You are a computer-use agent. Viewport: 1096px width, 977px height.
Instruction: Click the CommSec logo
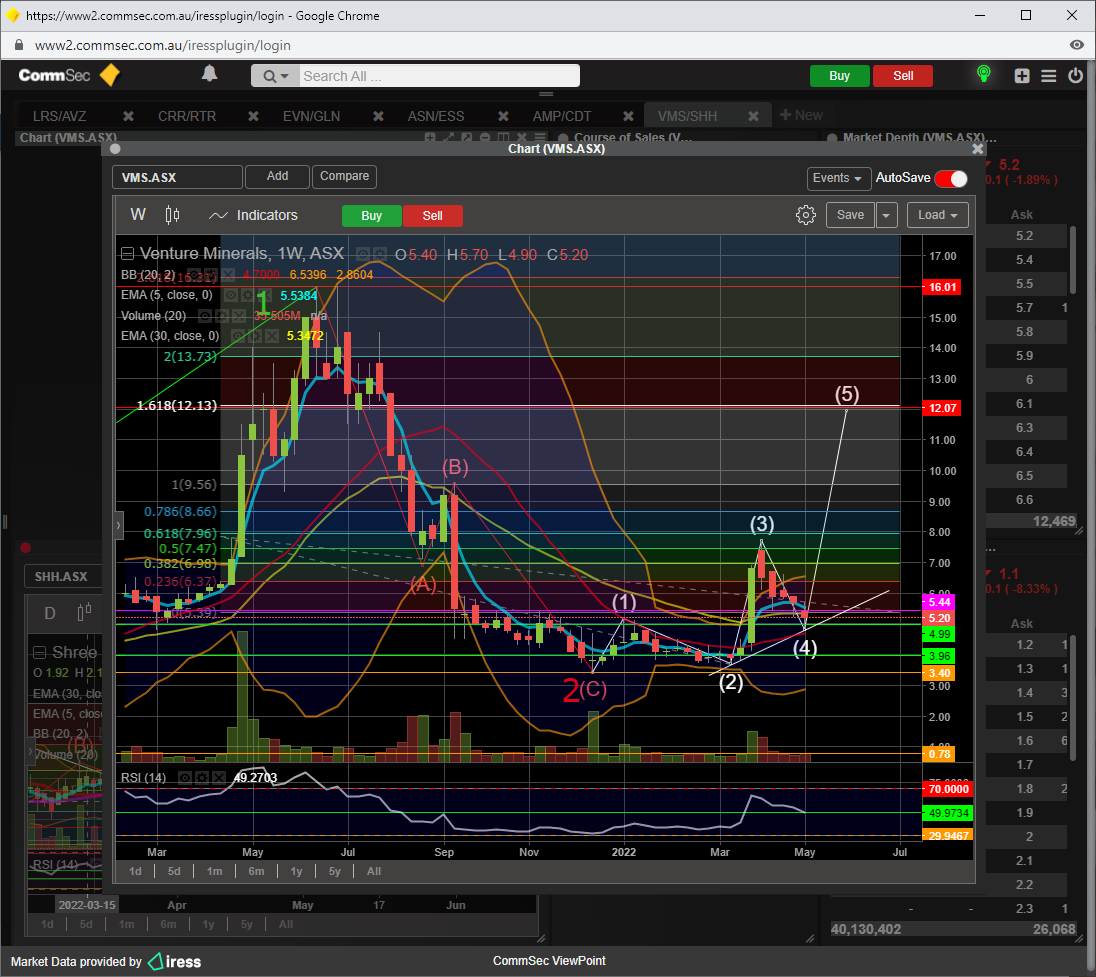pyautogui.click(x=69, y=75)
